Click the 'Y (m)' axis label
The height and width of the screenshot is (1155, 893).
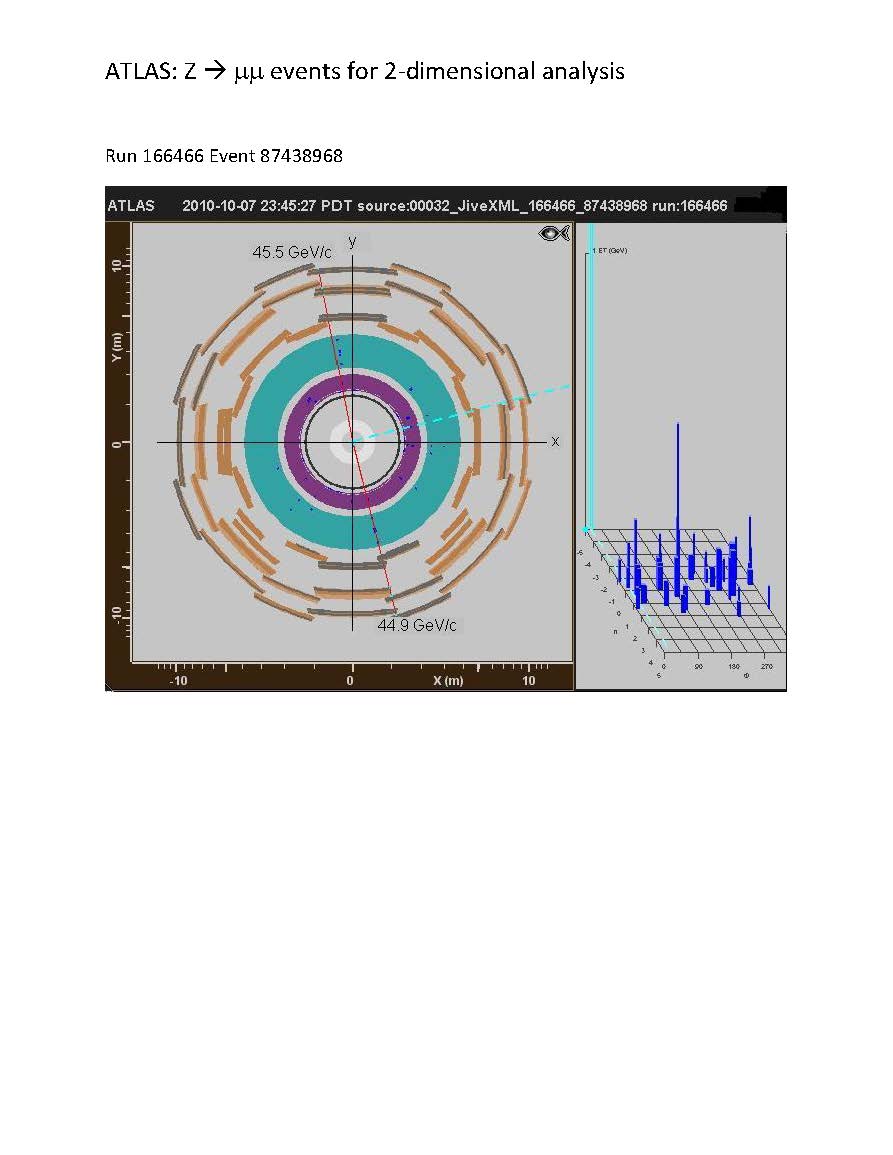click(116, 347)
